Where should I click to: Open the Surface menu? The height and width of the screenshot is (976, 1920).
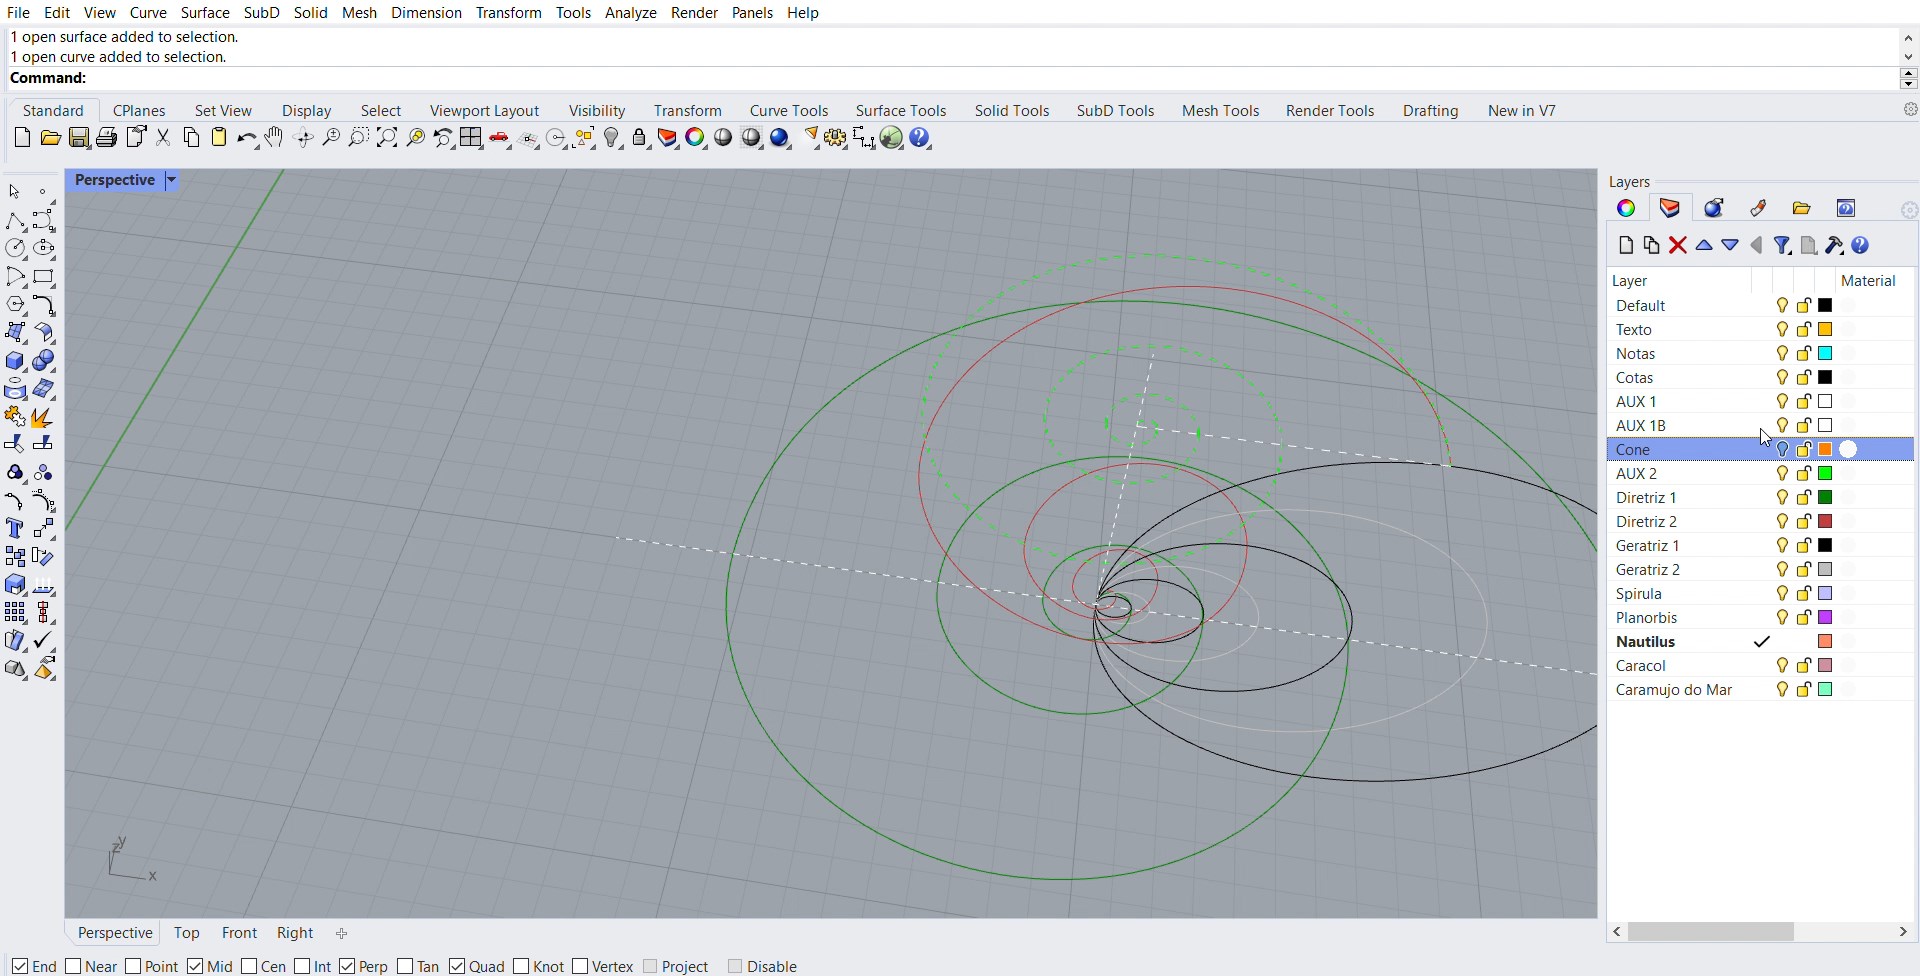click(205, 13)
